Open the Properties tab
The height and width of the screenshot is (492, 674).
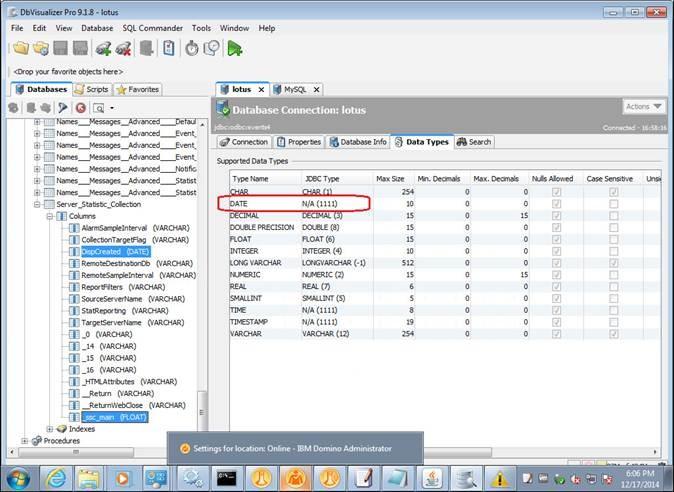[x=299, y=142]
